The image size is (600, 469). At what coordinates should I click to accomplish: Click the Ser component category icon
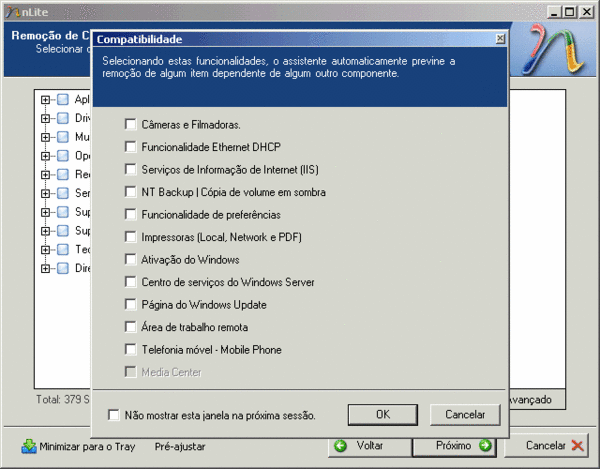coord(63,193)
